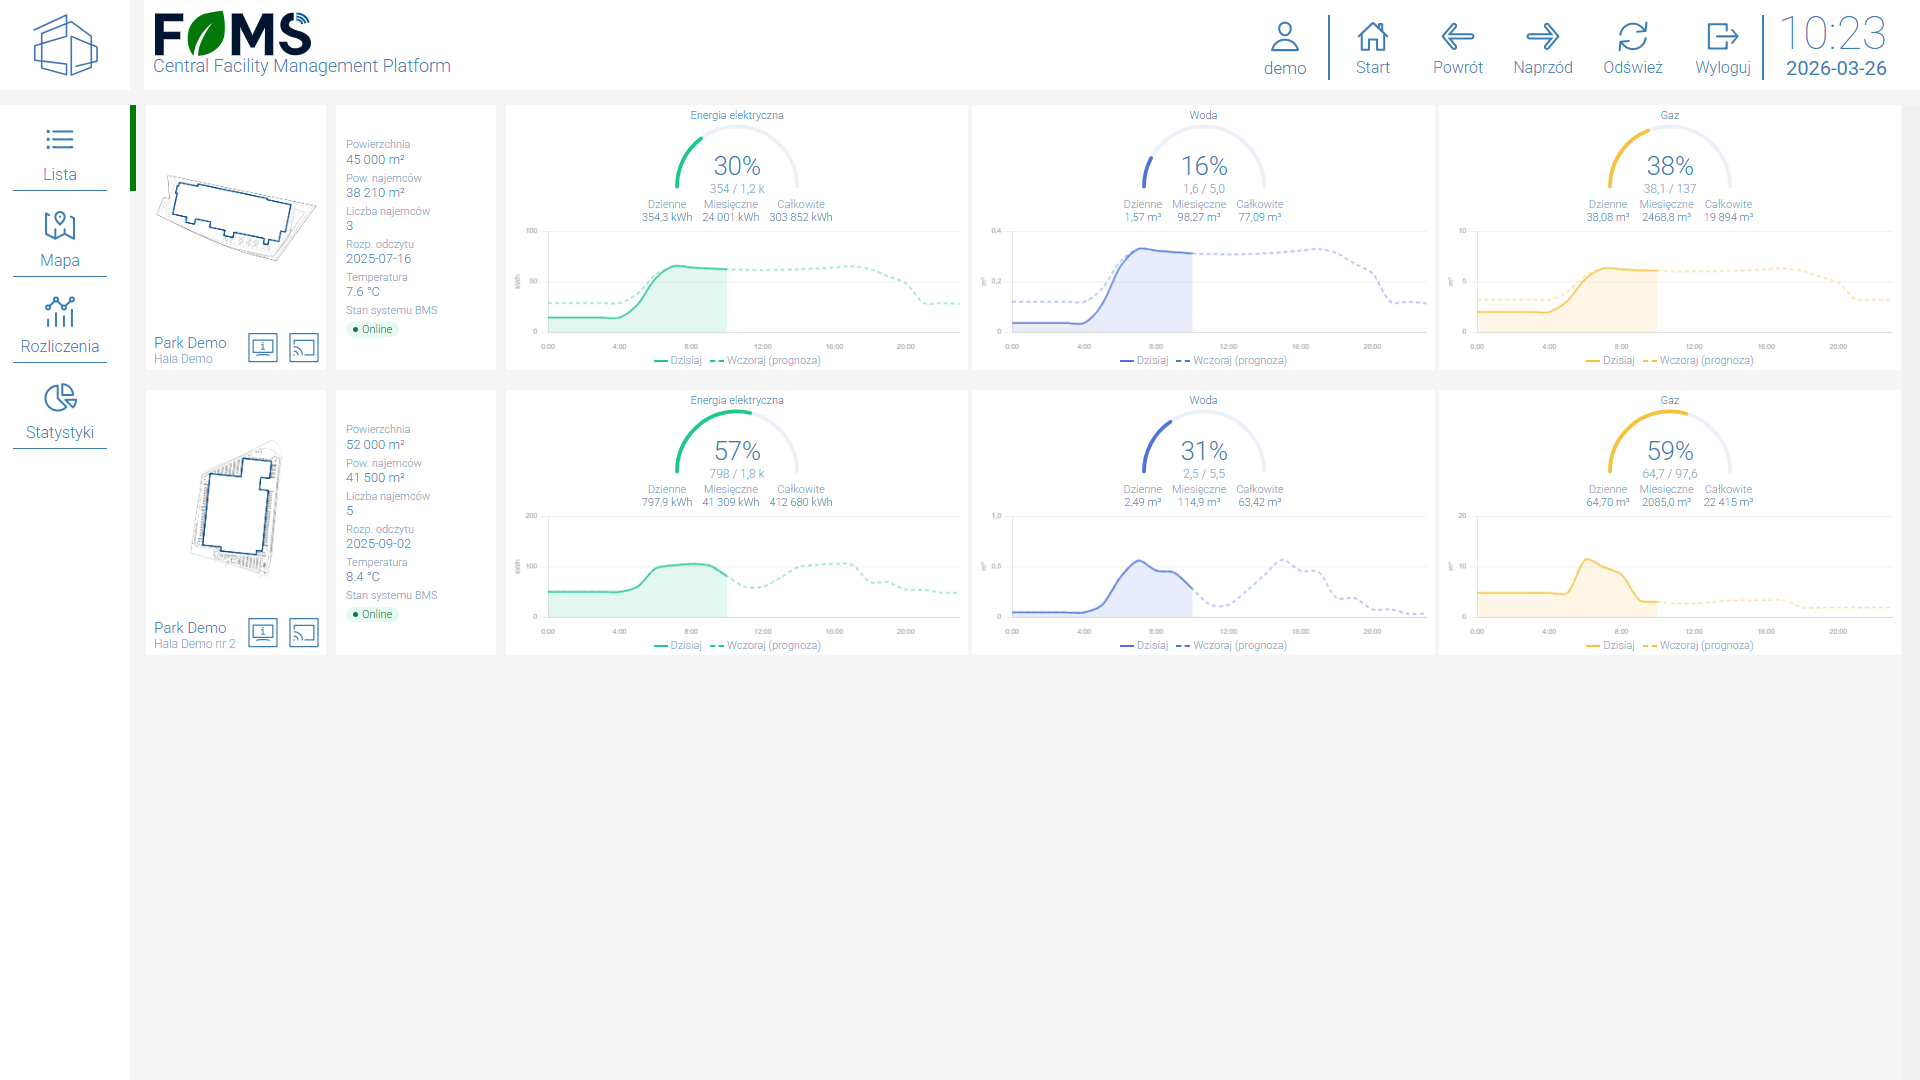Log out using Wyloguj icon
The width and height of the screenshot is (1920, 1080).
pos(1722,38)
